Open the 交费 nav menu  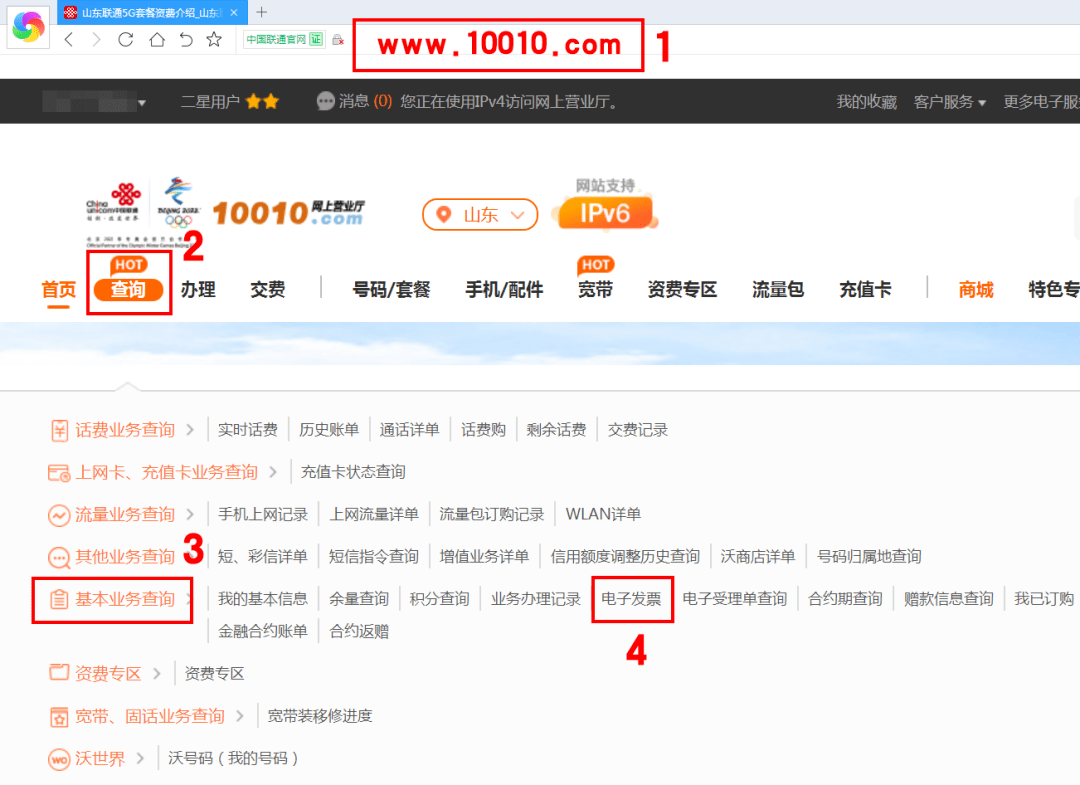pos(268,289)
